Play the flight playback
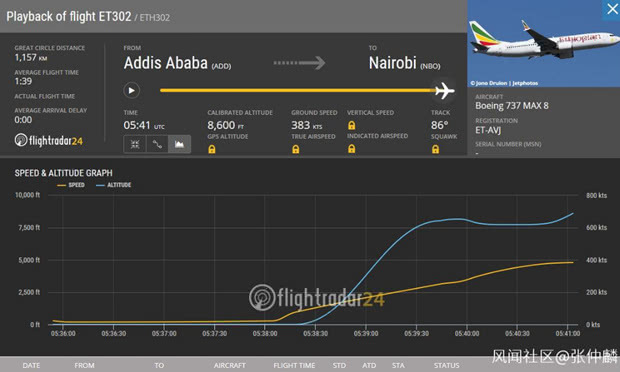The height and width of the screenshot is (372, 620). 131,91
